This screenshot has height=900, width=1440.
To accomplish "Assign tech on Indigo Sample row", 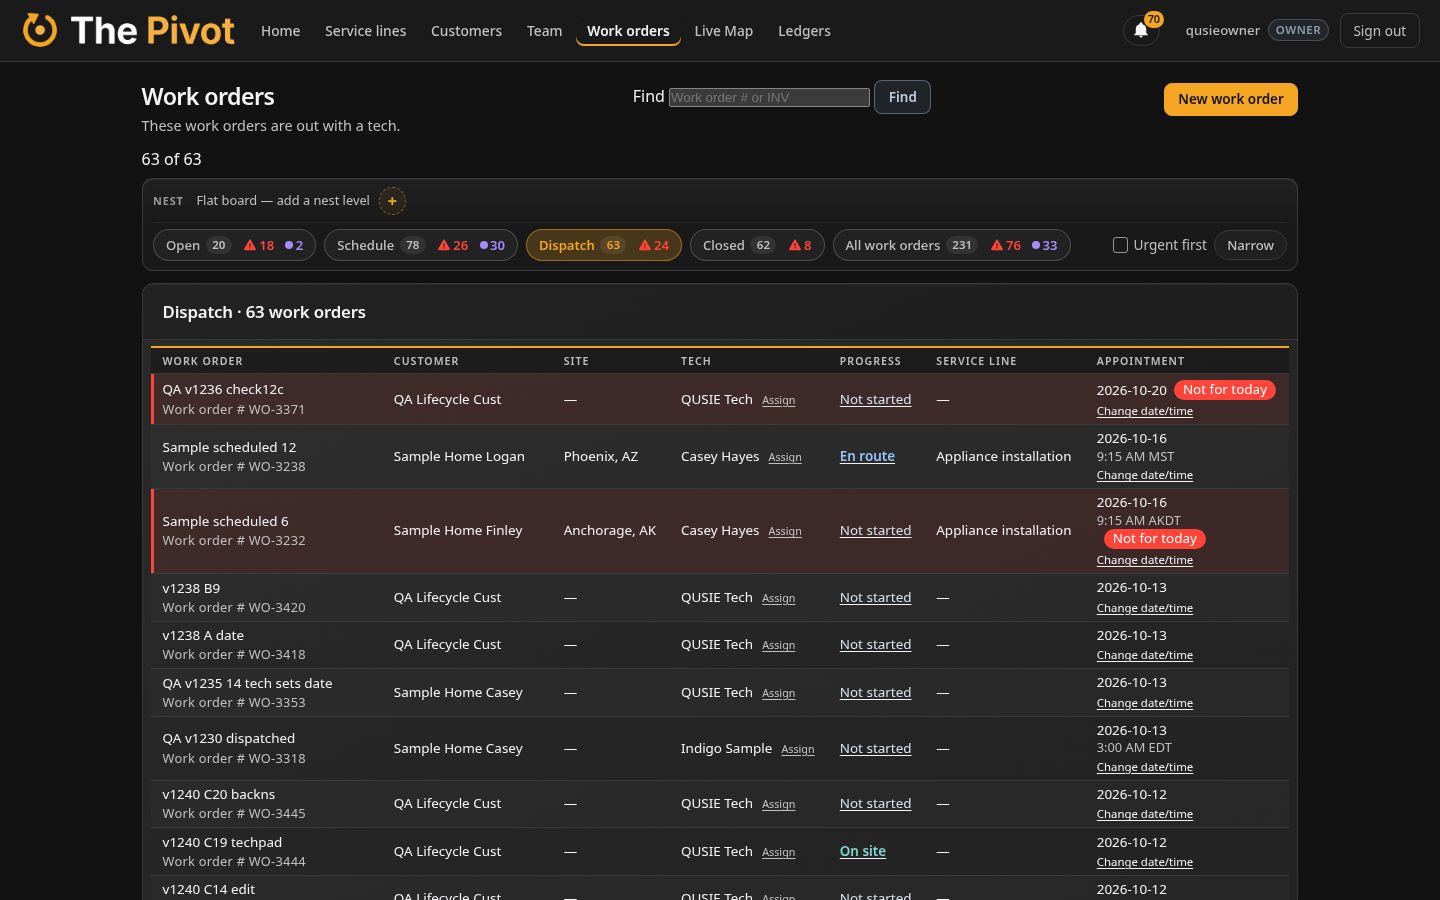I will pos(797,749).
